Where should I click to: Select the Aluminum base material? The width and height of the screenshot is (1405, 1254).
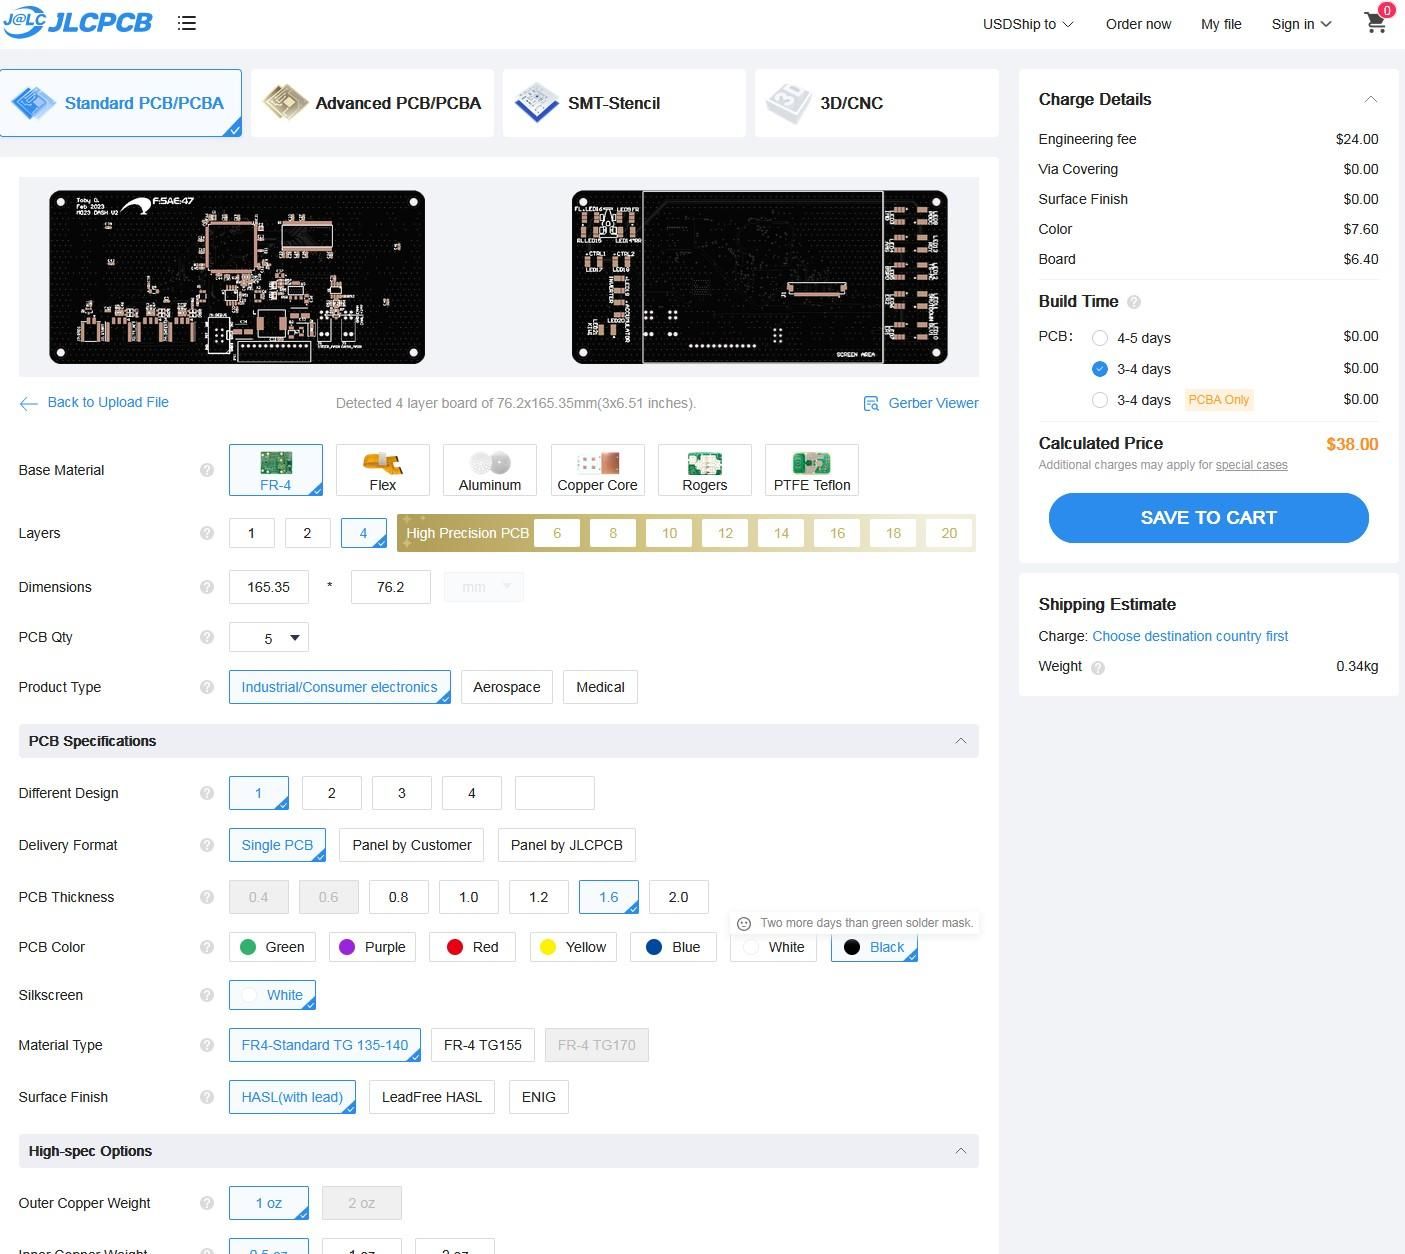489,470
